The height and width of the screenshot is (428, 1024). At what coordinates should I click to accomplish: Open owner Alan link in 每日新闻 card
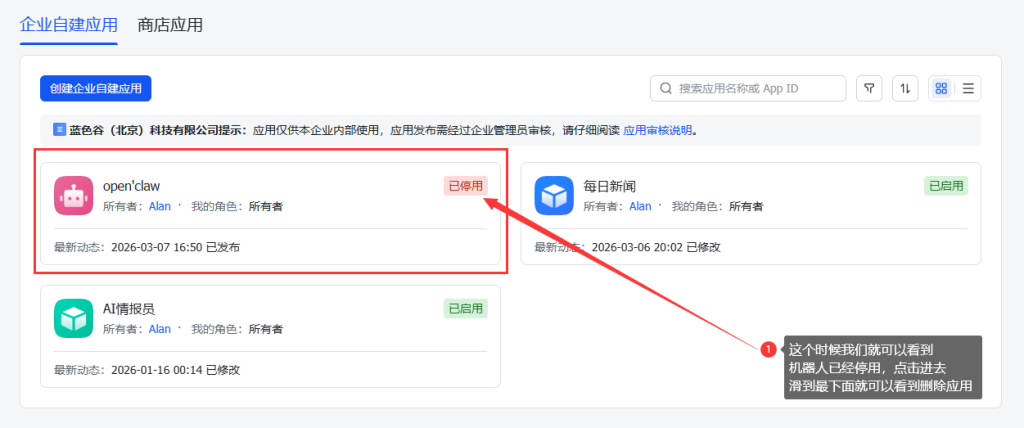coord(640,206)
